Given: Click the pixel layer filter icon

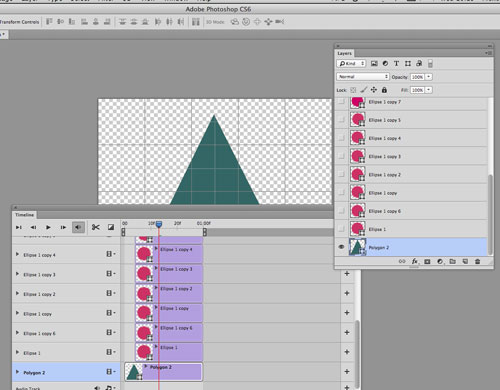Looking at the screenshot, I should tap(374, 63).
